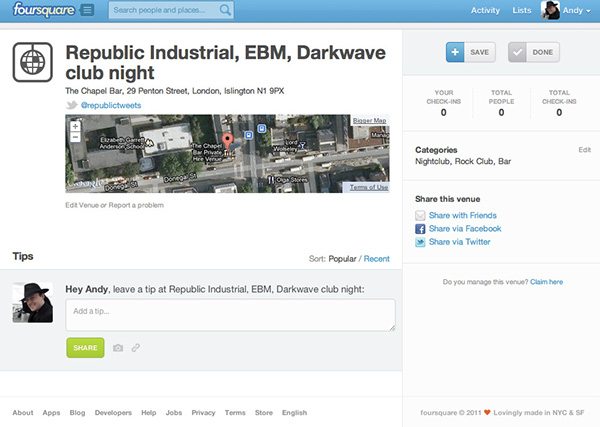
Task: Open the Privacy footer link
Action: (203, 413)
